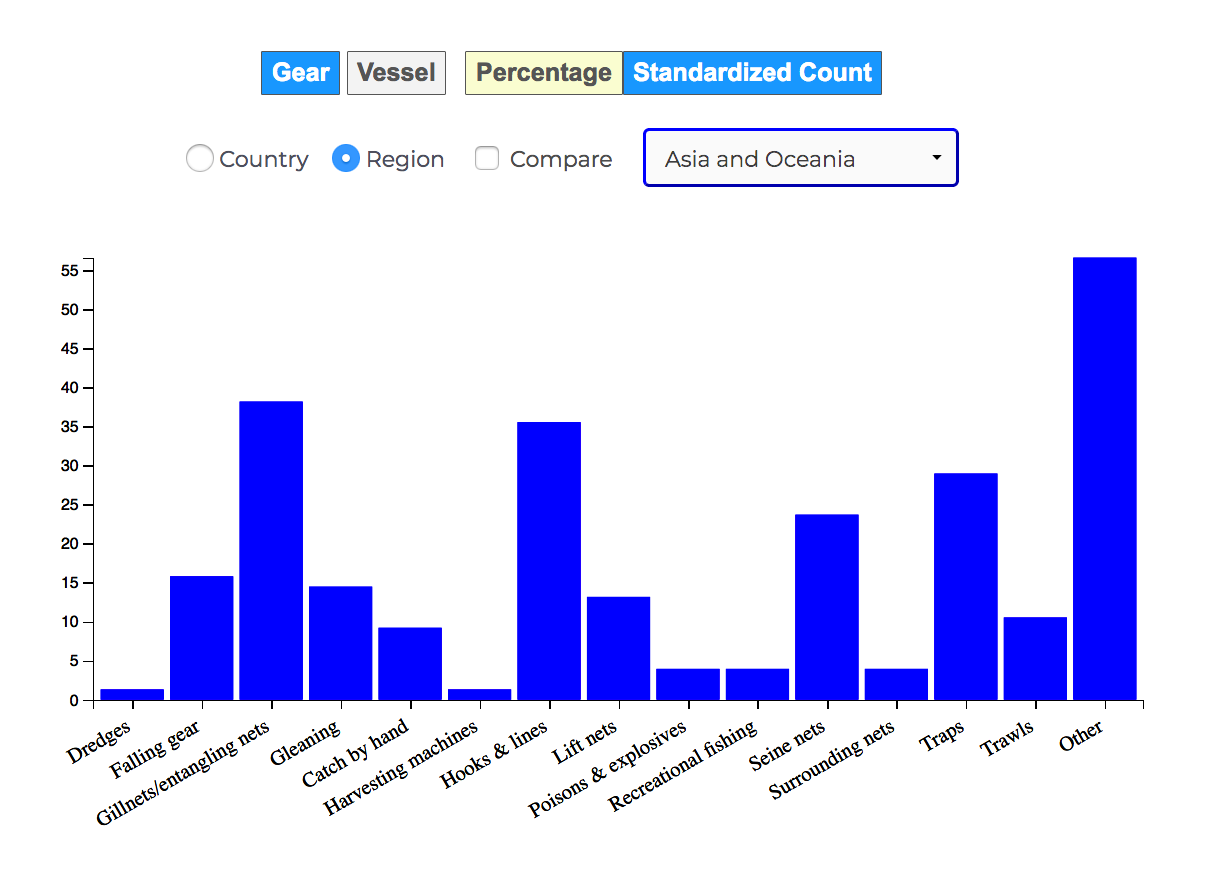
Task: Switch to the Vessel view
Action: tap(396, 73)
